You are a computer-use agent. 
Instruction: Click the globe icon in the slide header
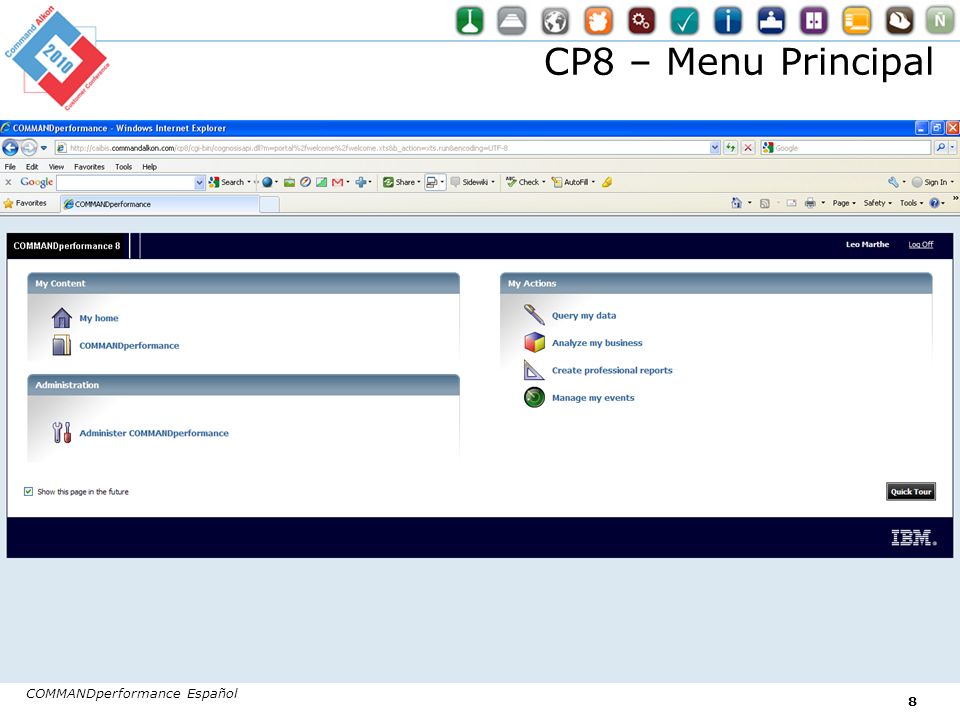point(555,20)
